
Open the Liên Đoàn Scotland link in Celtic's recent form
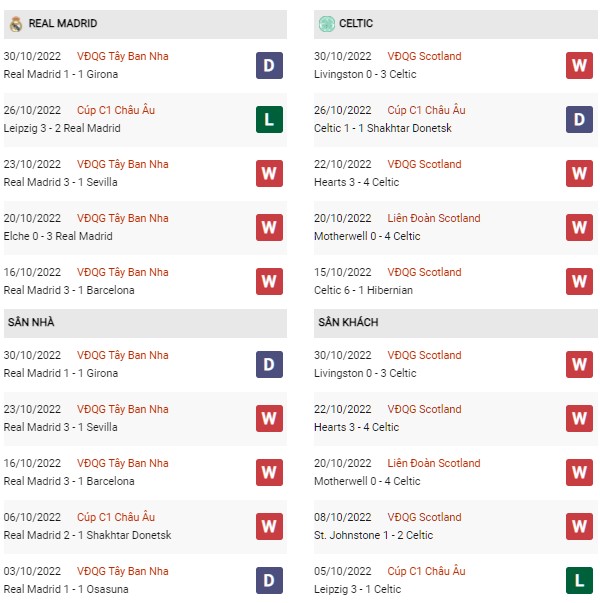[434, 218]
